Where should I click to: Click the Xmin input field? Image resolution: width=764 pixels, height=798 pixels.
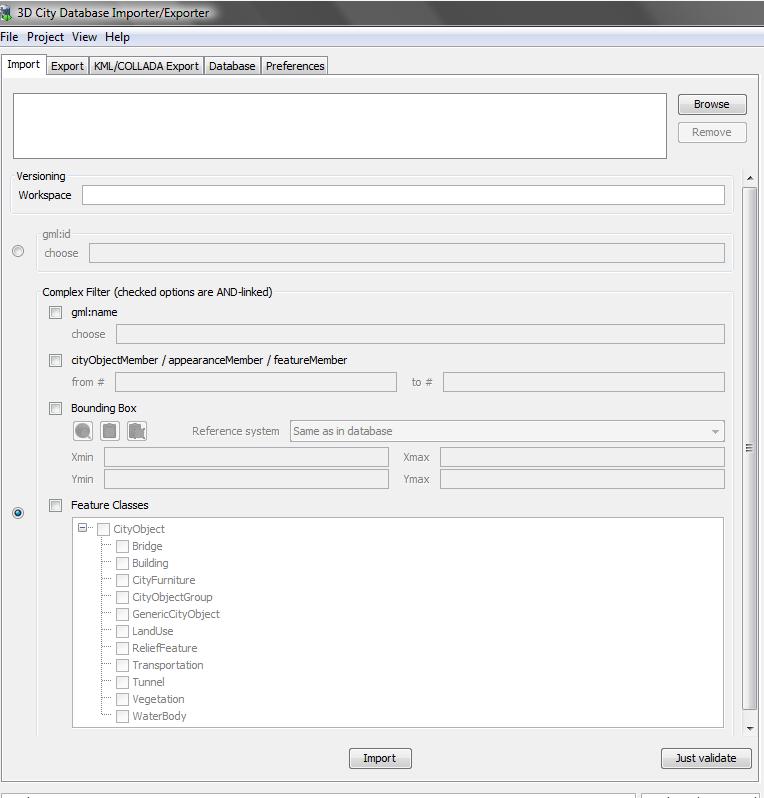pyautogui.click(x=246, y=457)
